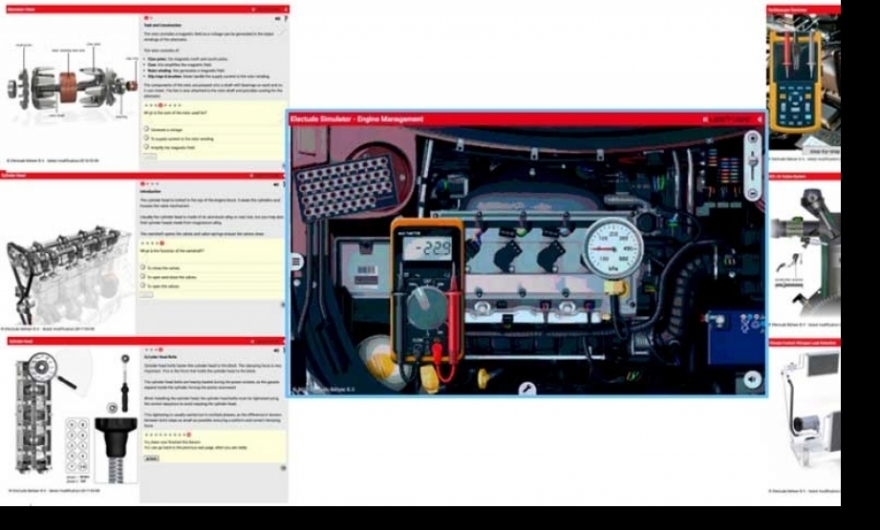Screen dimensions: 880x530
Task: Click the round pressure gauge on engine
Action: pos(612,247)
